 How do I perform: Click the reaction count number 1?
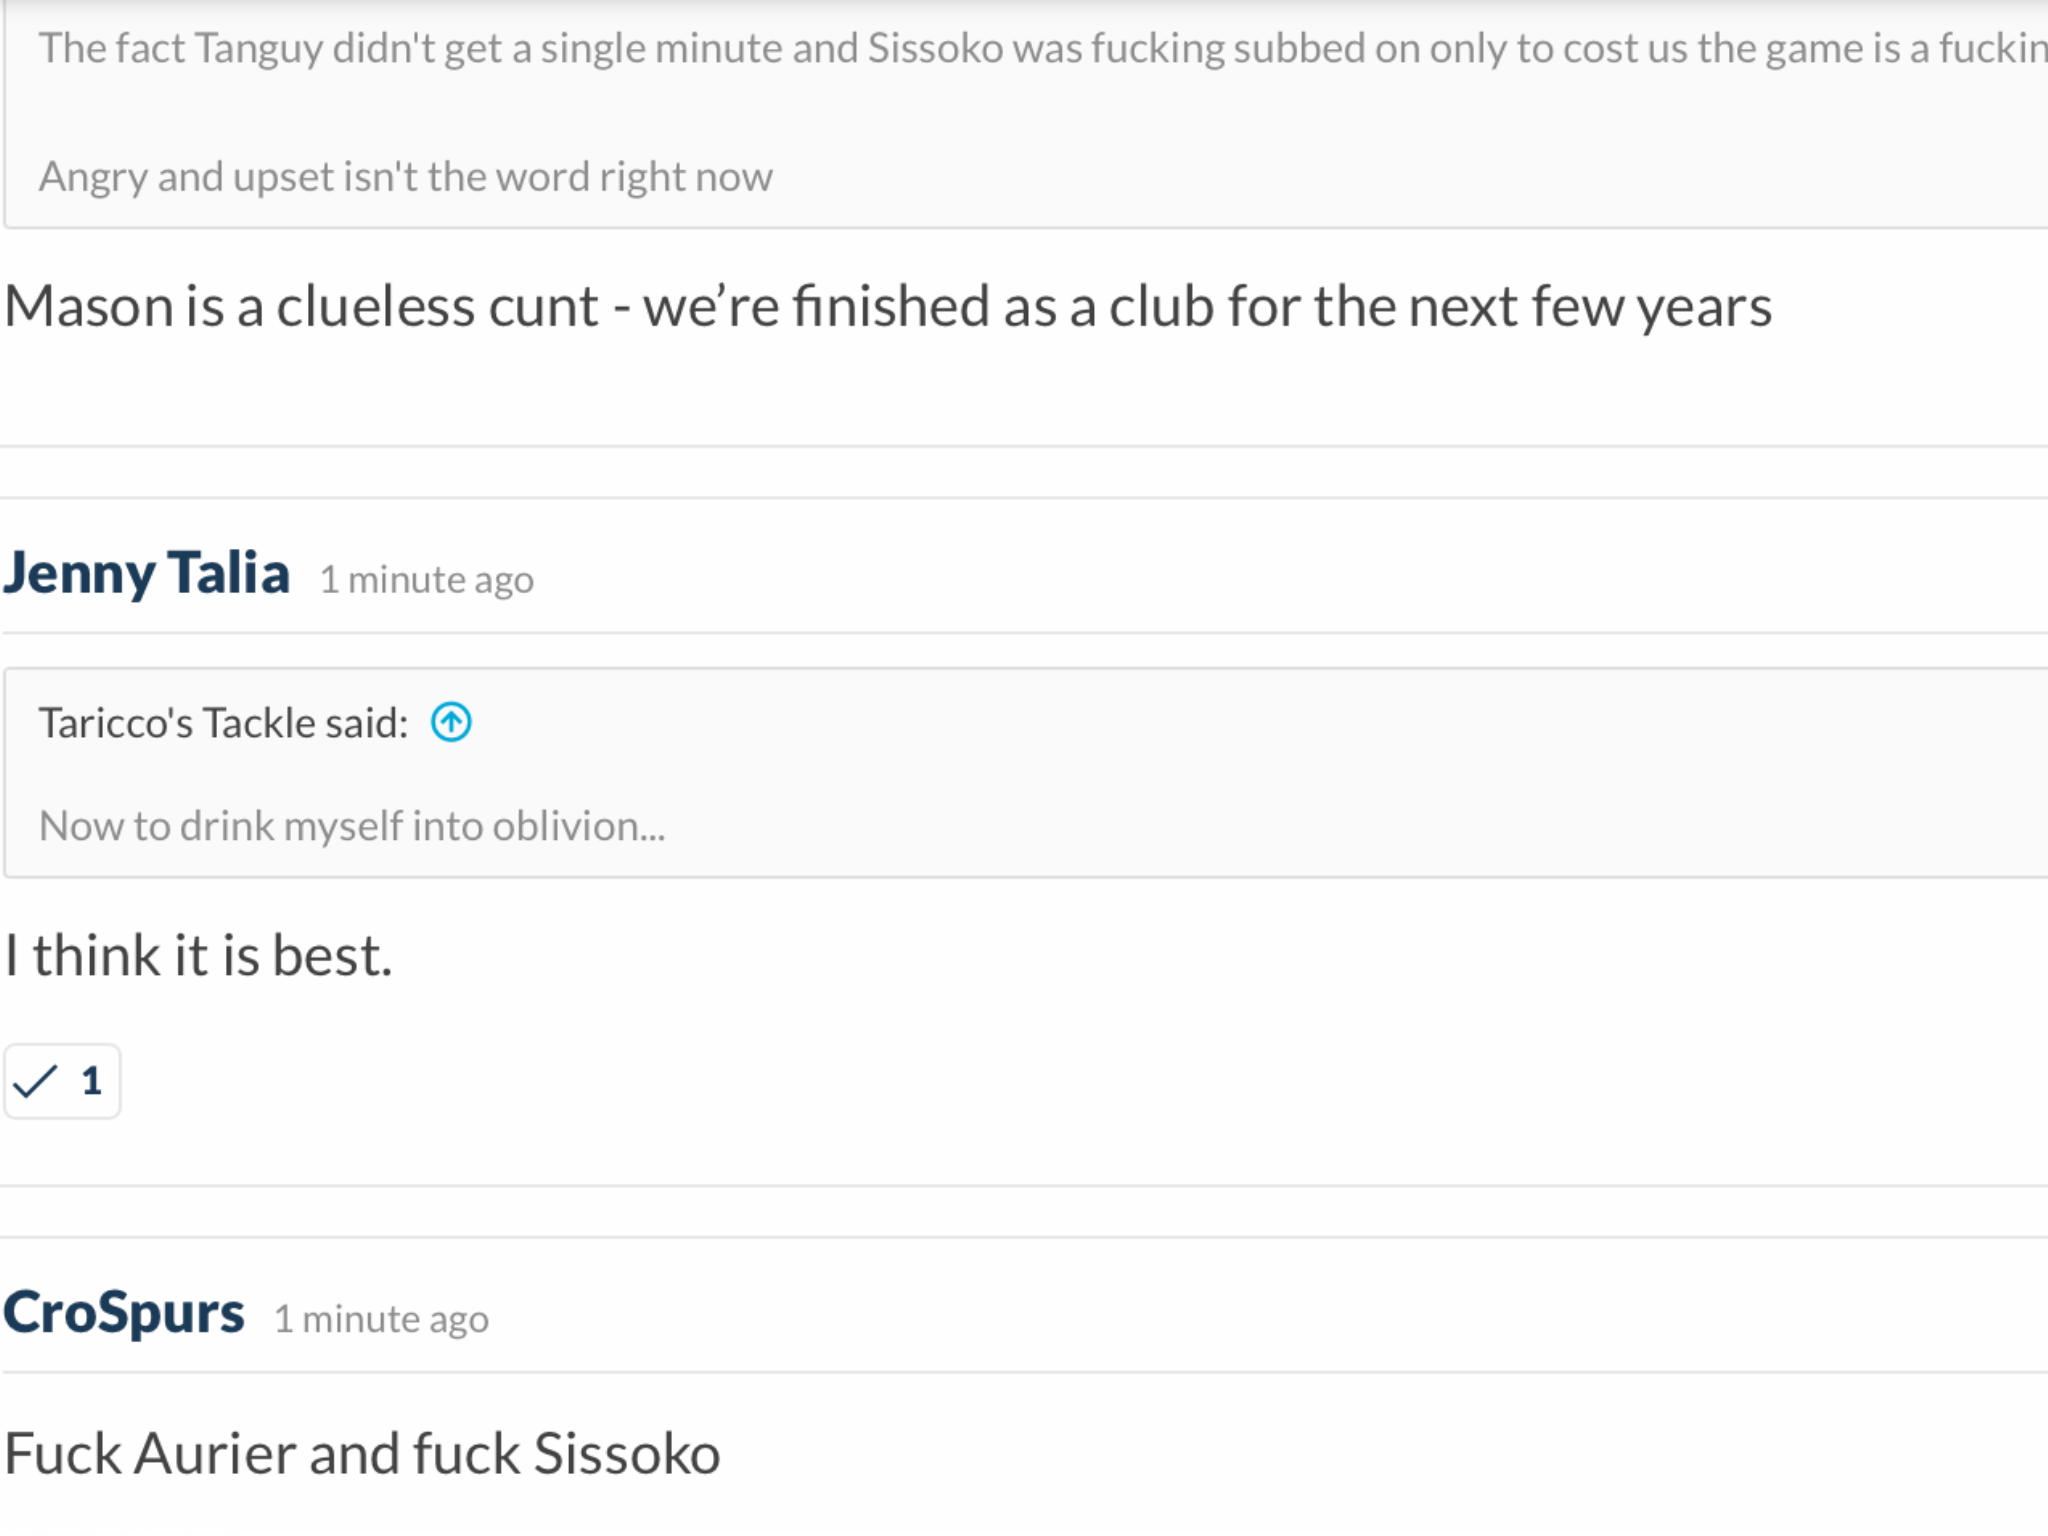coord(92,1081)
